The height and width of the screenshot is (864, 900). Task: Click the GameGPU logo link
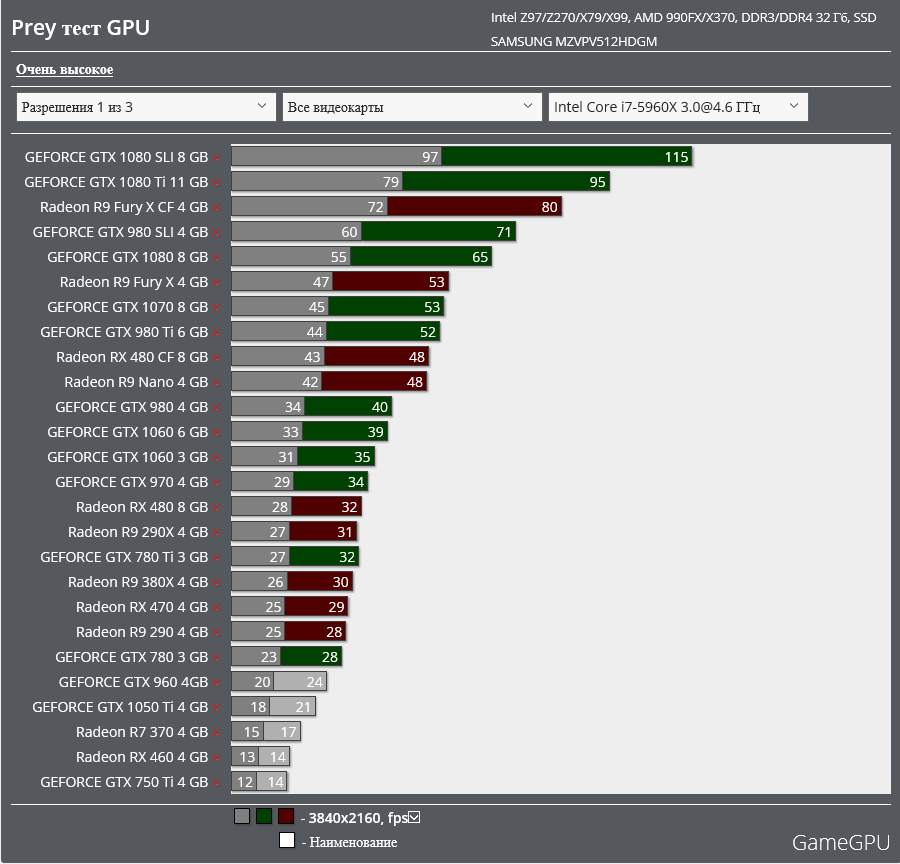tap(840, 843)
